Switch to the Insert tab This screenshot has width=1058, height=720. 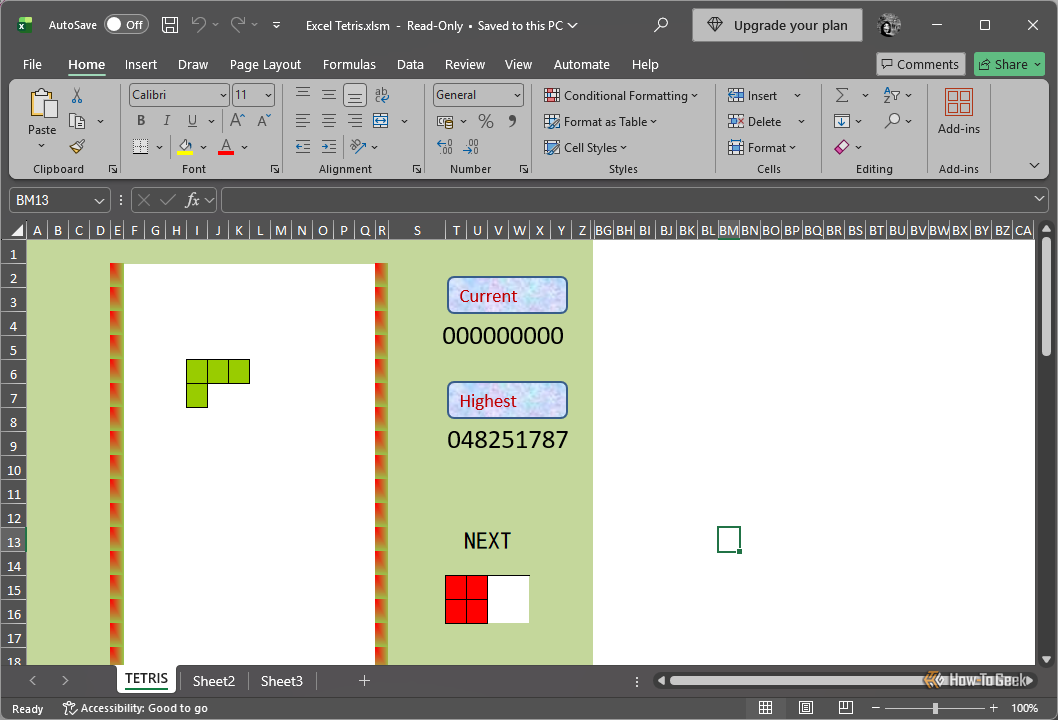(x=140, y=64)
